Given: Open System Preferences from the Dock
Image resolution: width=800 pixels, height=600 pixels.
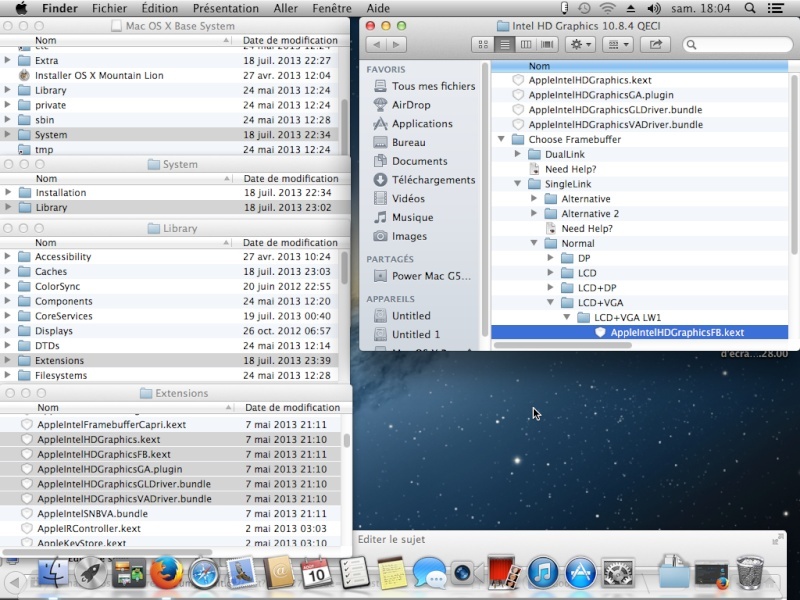Looking at the screenshot, I should [618, 573].
